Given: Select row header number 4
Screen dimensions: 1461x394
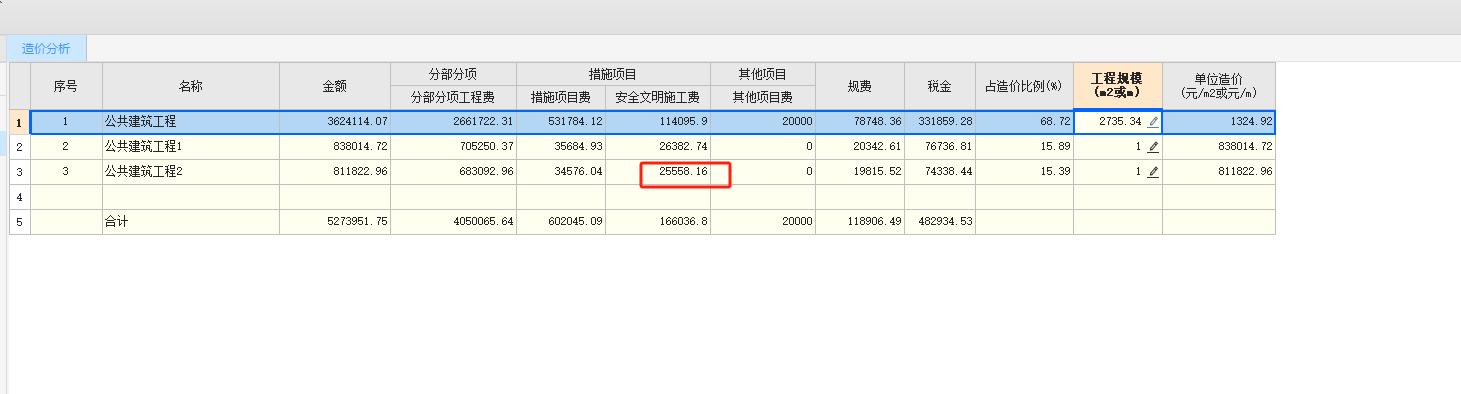Looking at the screenshot, I should [20, 197].
